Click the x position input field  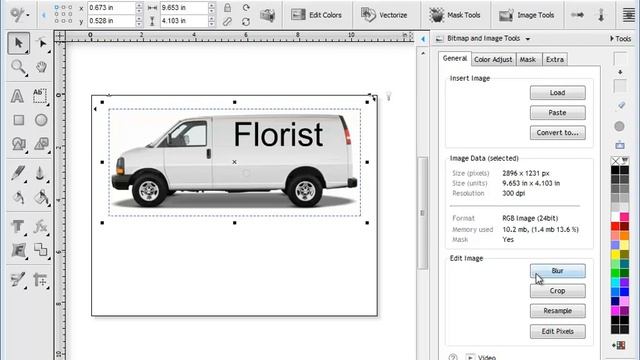[x=111, y=8]
